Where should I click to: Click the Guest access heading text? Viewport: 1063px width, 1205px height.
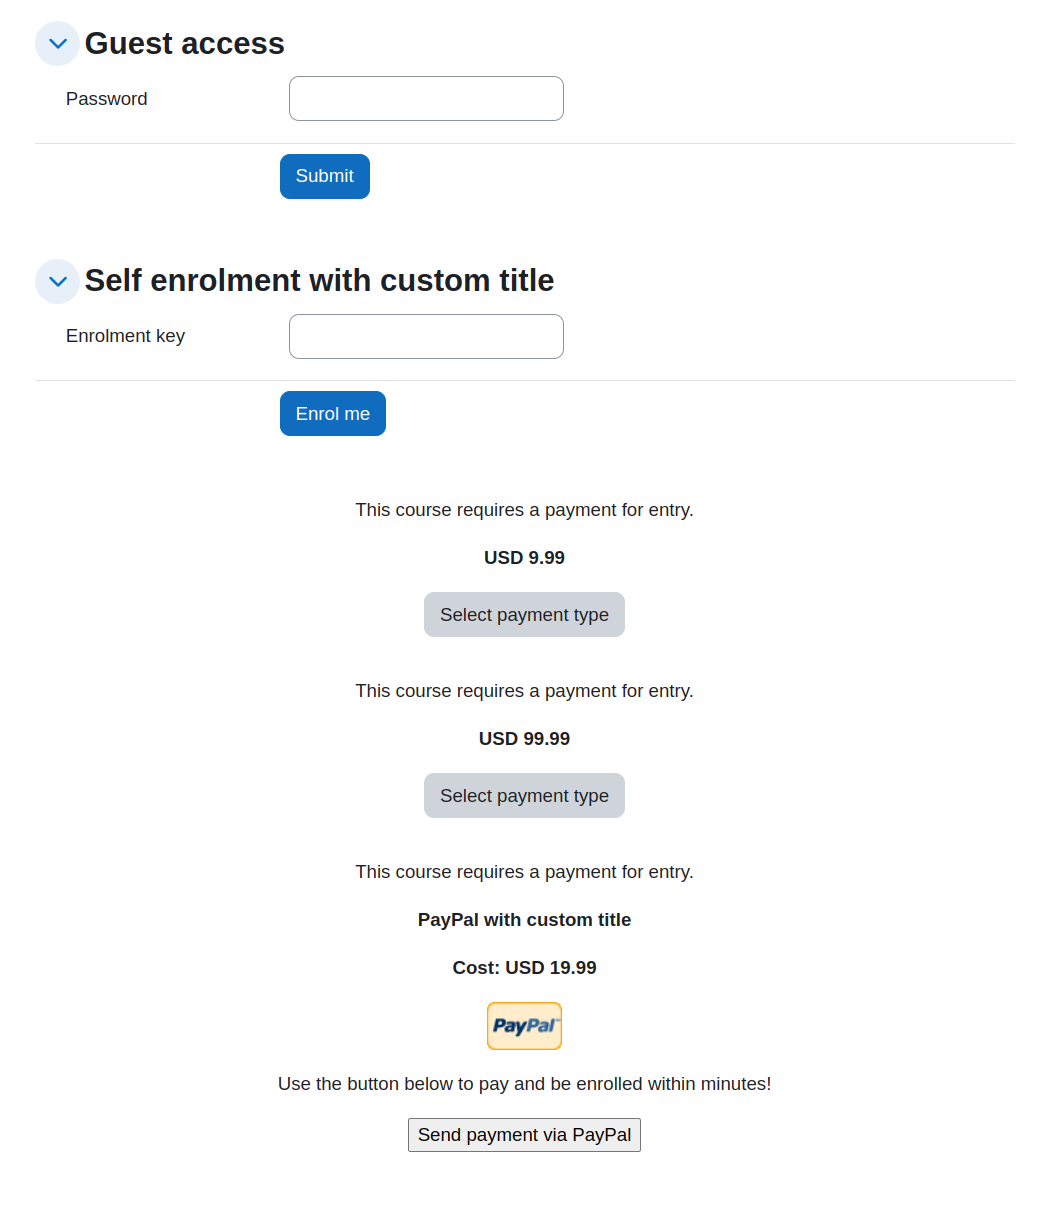tap(185, 44)
